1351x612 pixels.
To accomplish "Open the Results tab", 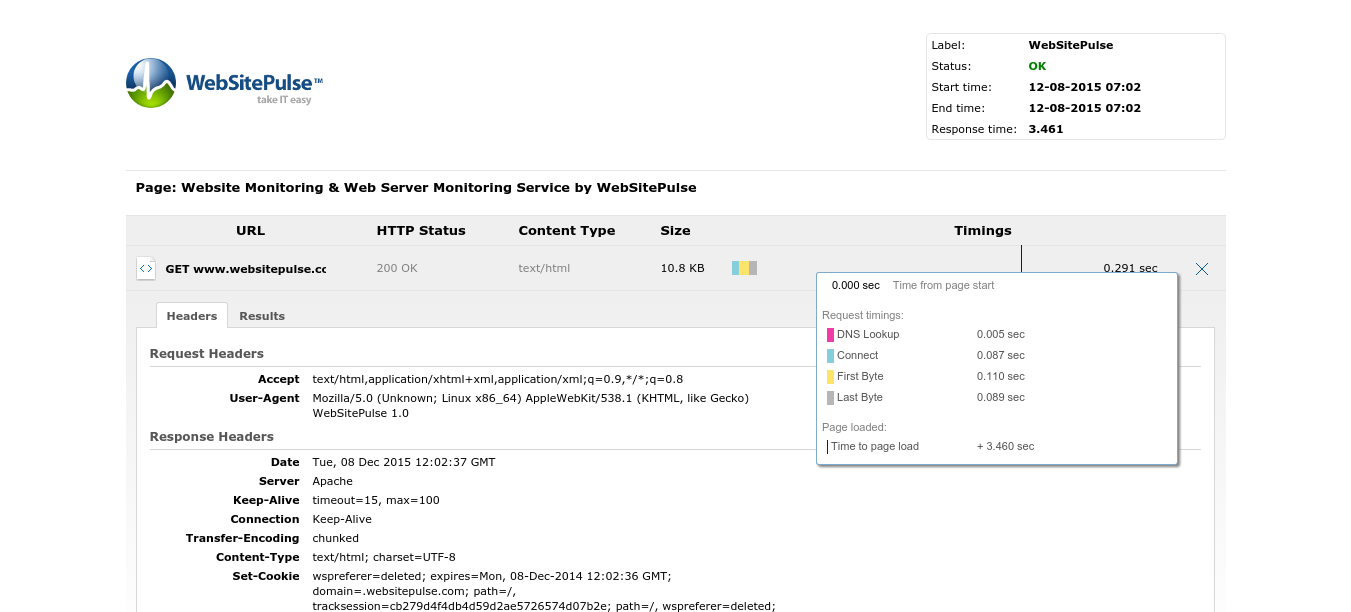I will pyautogui.click(x=262, y=316).
